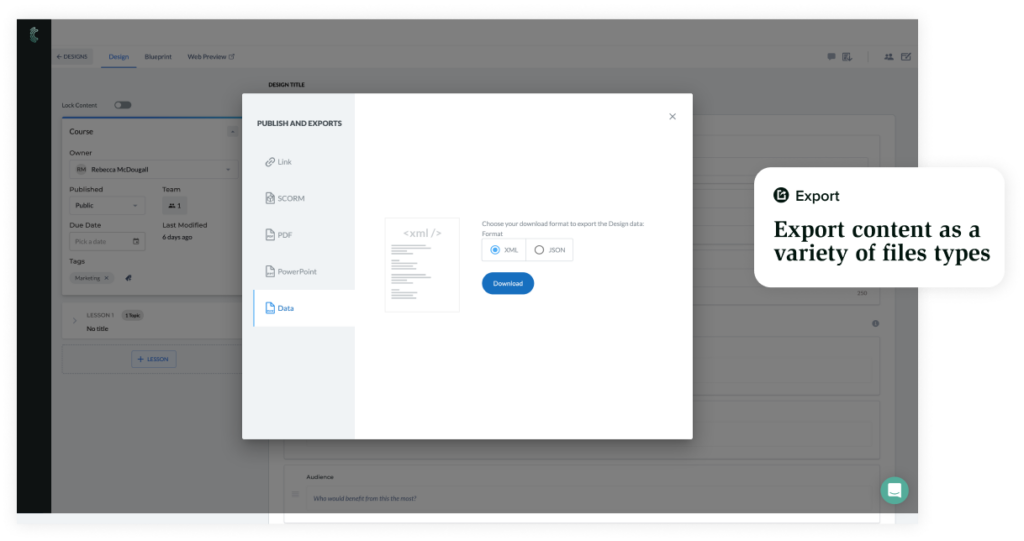Choose the JSON format radio button

(539, 250)
